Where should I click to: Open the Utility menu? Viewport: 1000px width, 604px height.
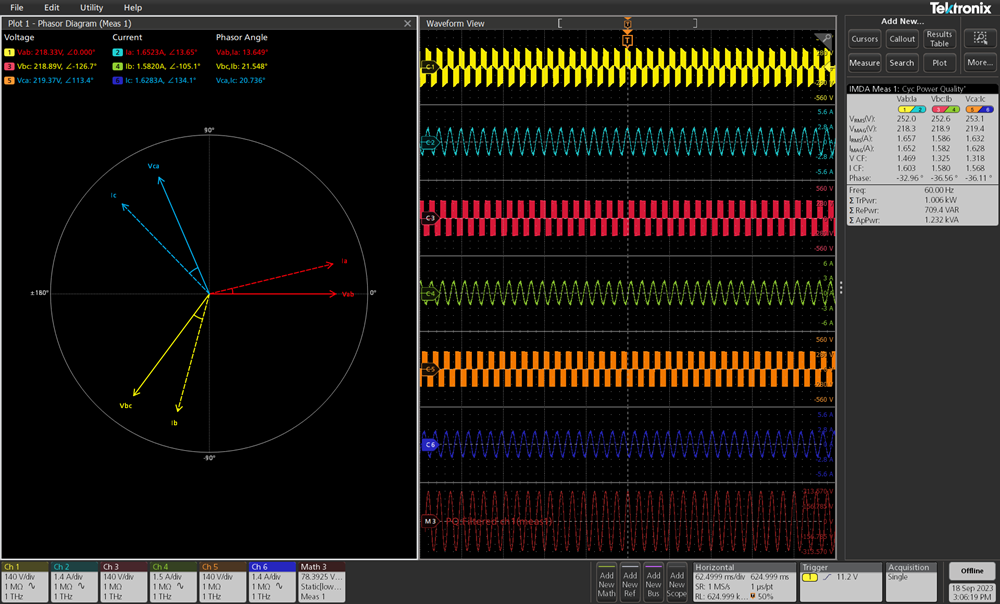click(91, 7)
